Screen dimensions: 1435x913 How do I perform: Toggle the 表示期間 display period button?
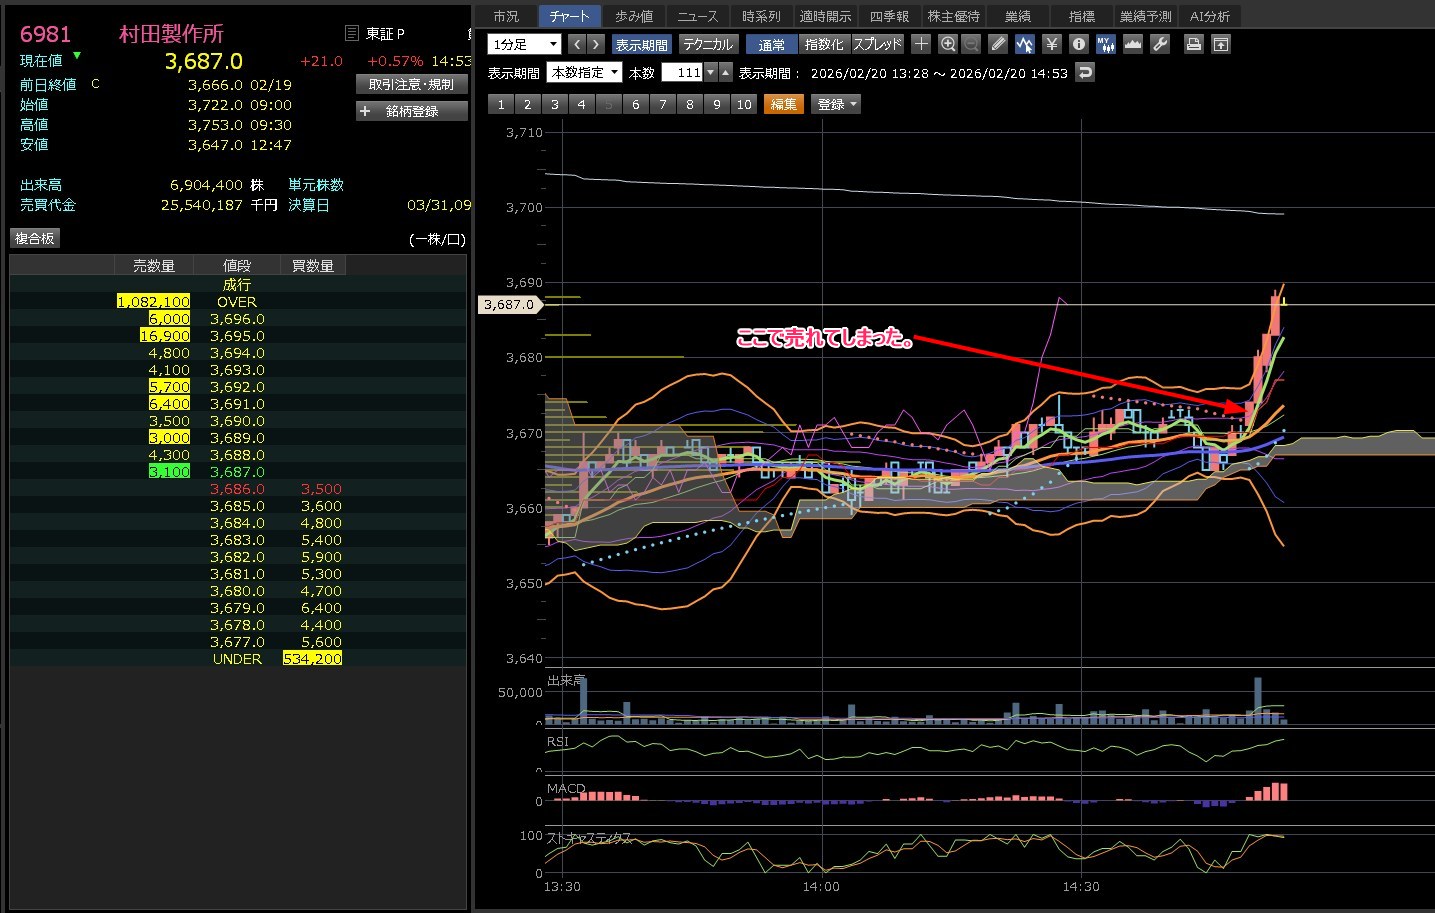tap(641, 44)
